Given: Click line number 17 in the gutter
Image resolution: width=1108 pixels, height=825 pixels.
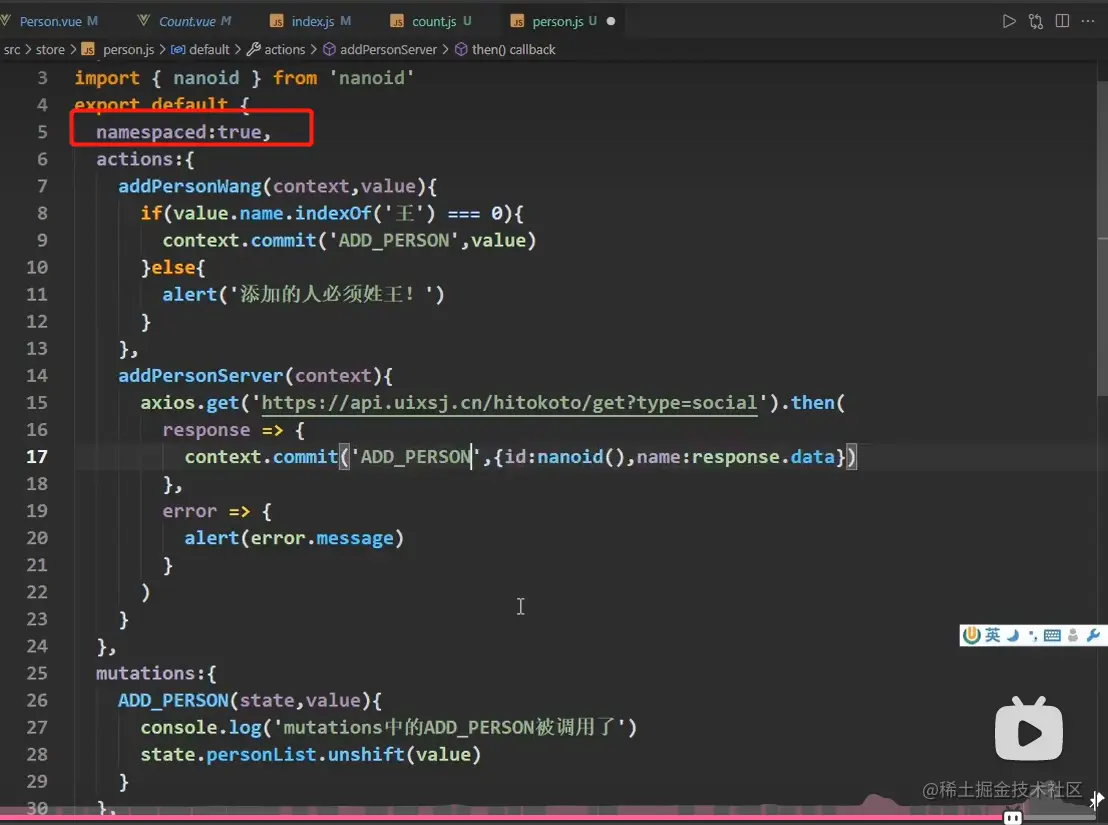Looking at the screenshot, I should pyautogui.click(x=37, y=457).
